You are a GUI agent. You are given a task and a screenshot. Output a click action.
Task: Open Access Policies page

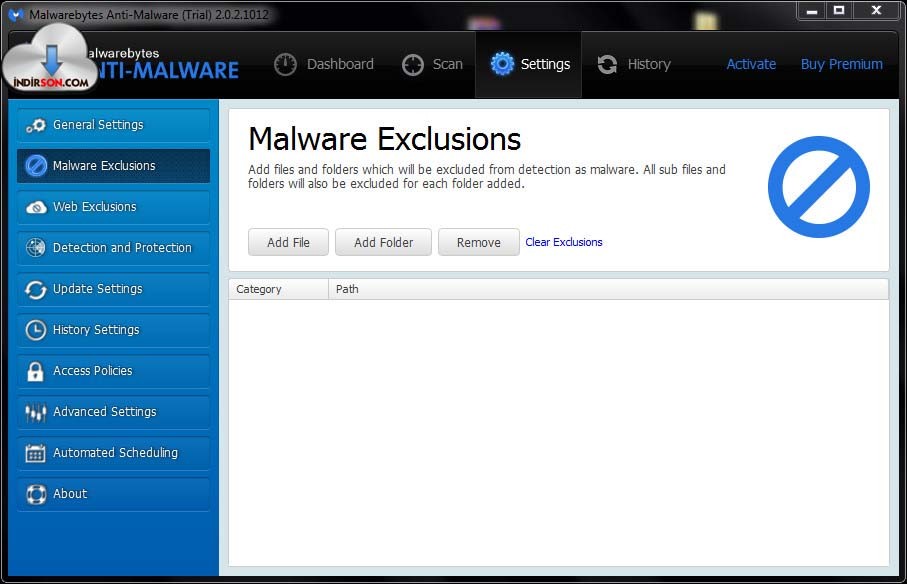point(113,371)
